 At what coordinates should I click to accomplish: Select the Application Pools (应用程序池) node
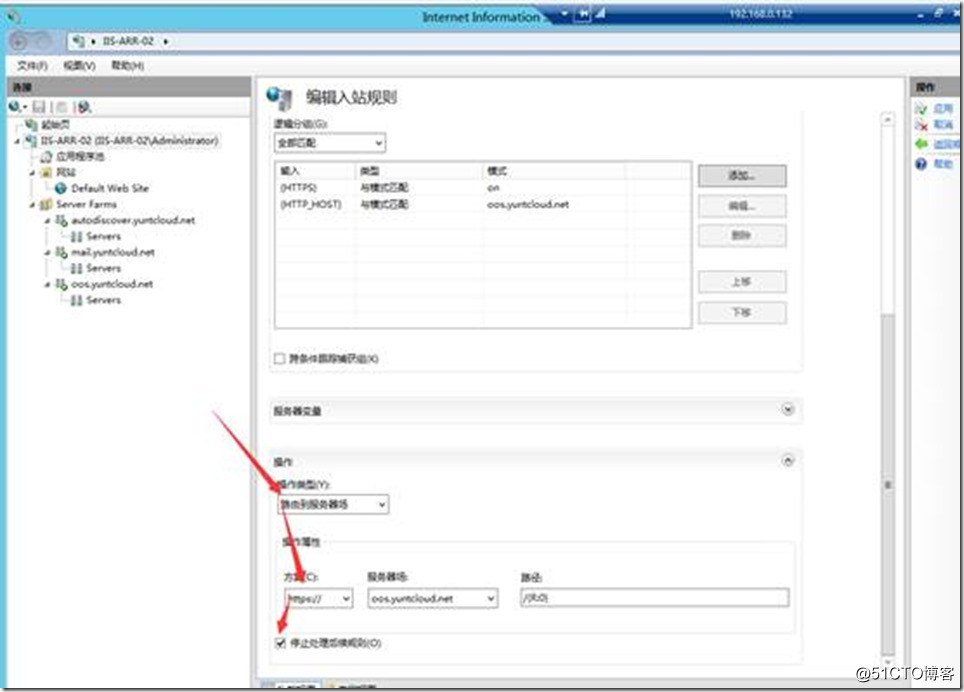[x=81, y=157]
